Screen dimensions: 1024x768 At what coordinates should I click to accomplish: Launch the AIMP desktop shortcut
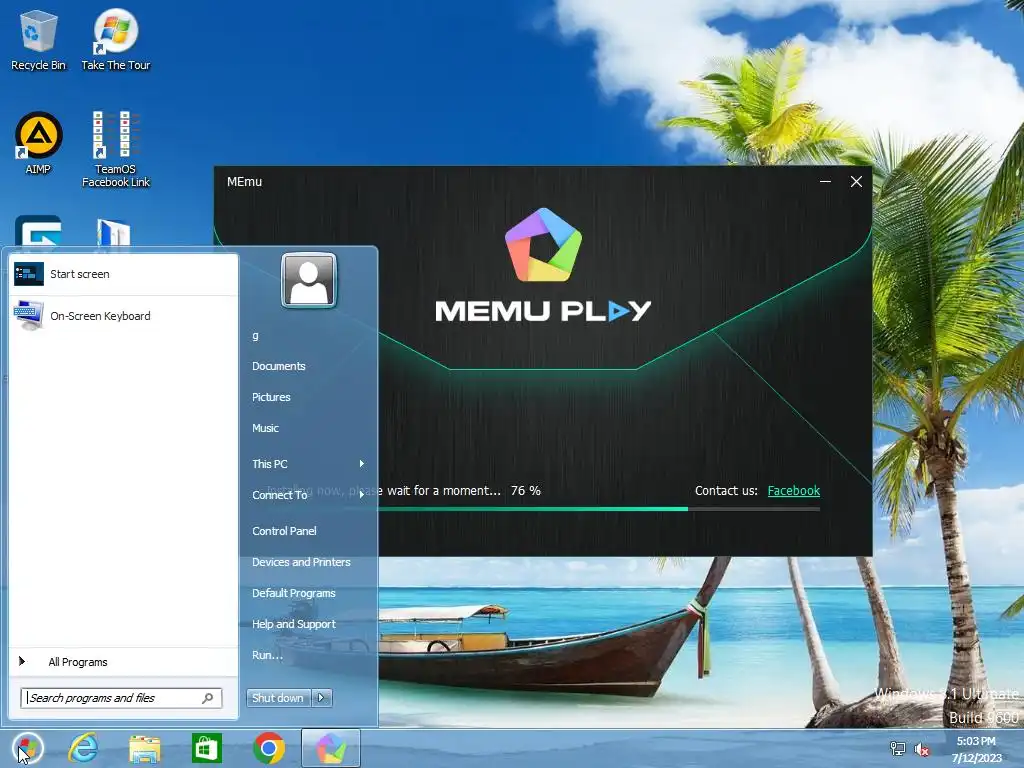(x=38, y=143)
